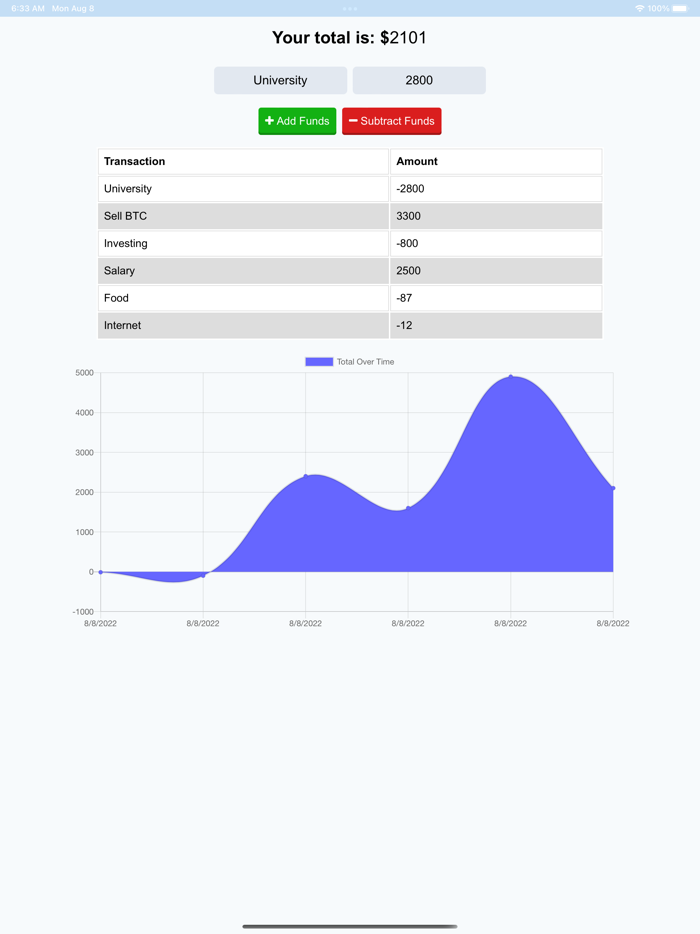The height and width of the screenshot is (934, 700).
Task: Tap the battery icon in status bar
Action: (x=681, y=8)
